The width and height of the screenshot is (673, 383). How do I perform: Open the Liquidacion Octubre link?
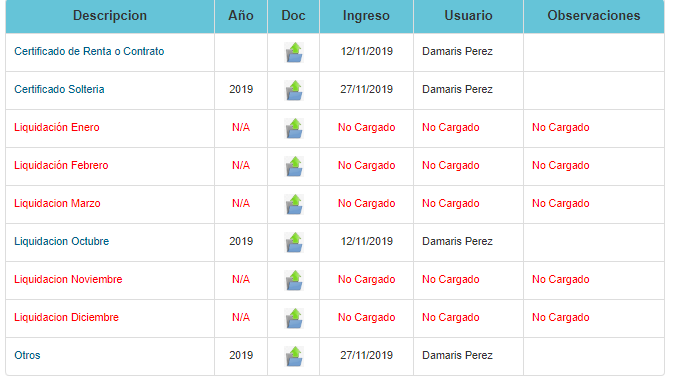(x=61, y=241)
